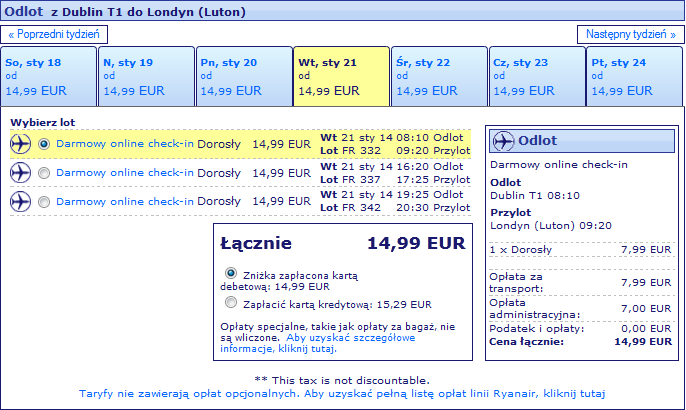
Task: Click the airplane icon in the Odlot summary header
Action: tap(503, 141)
